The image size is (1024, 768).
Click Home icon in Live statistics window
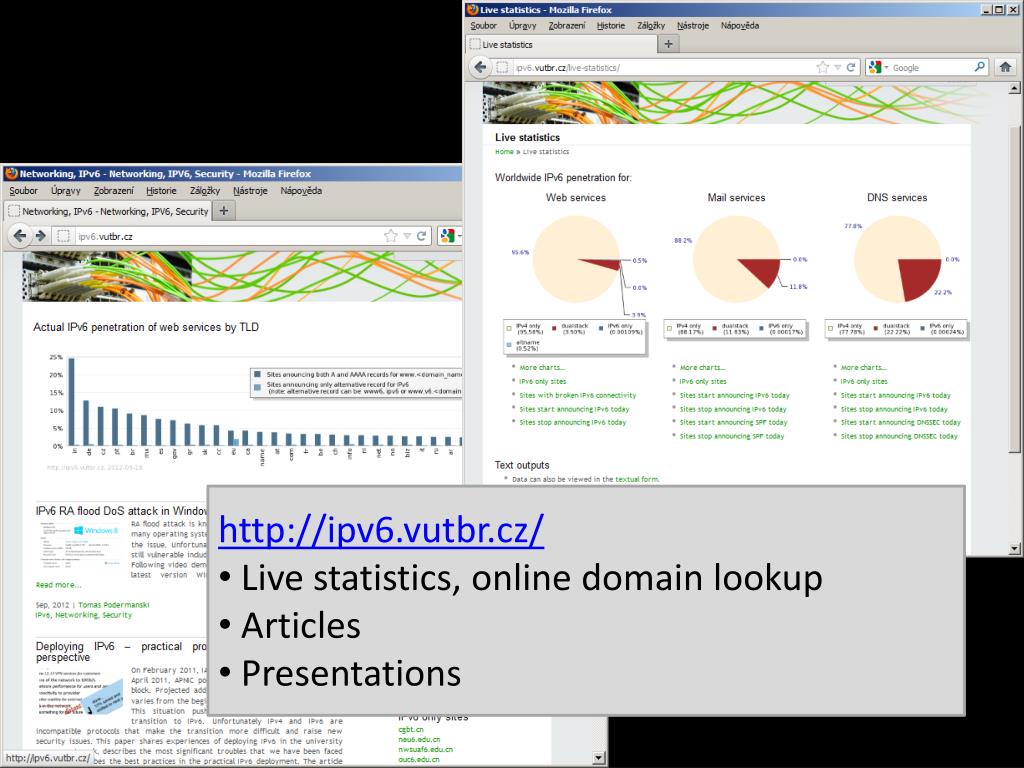(x=1006, y=67)
